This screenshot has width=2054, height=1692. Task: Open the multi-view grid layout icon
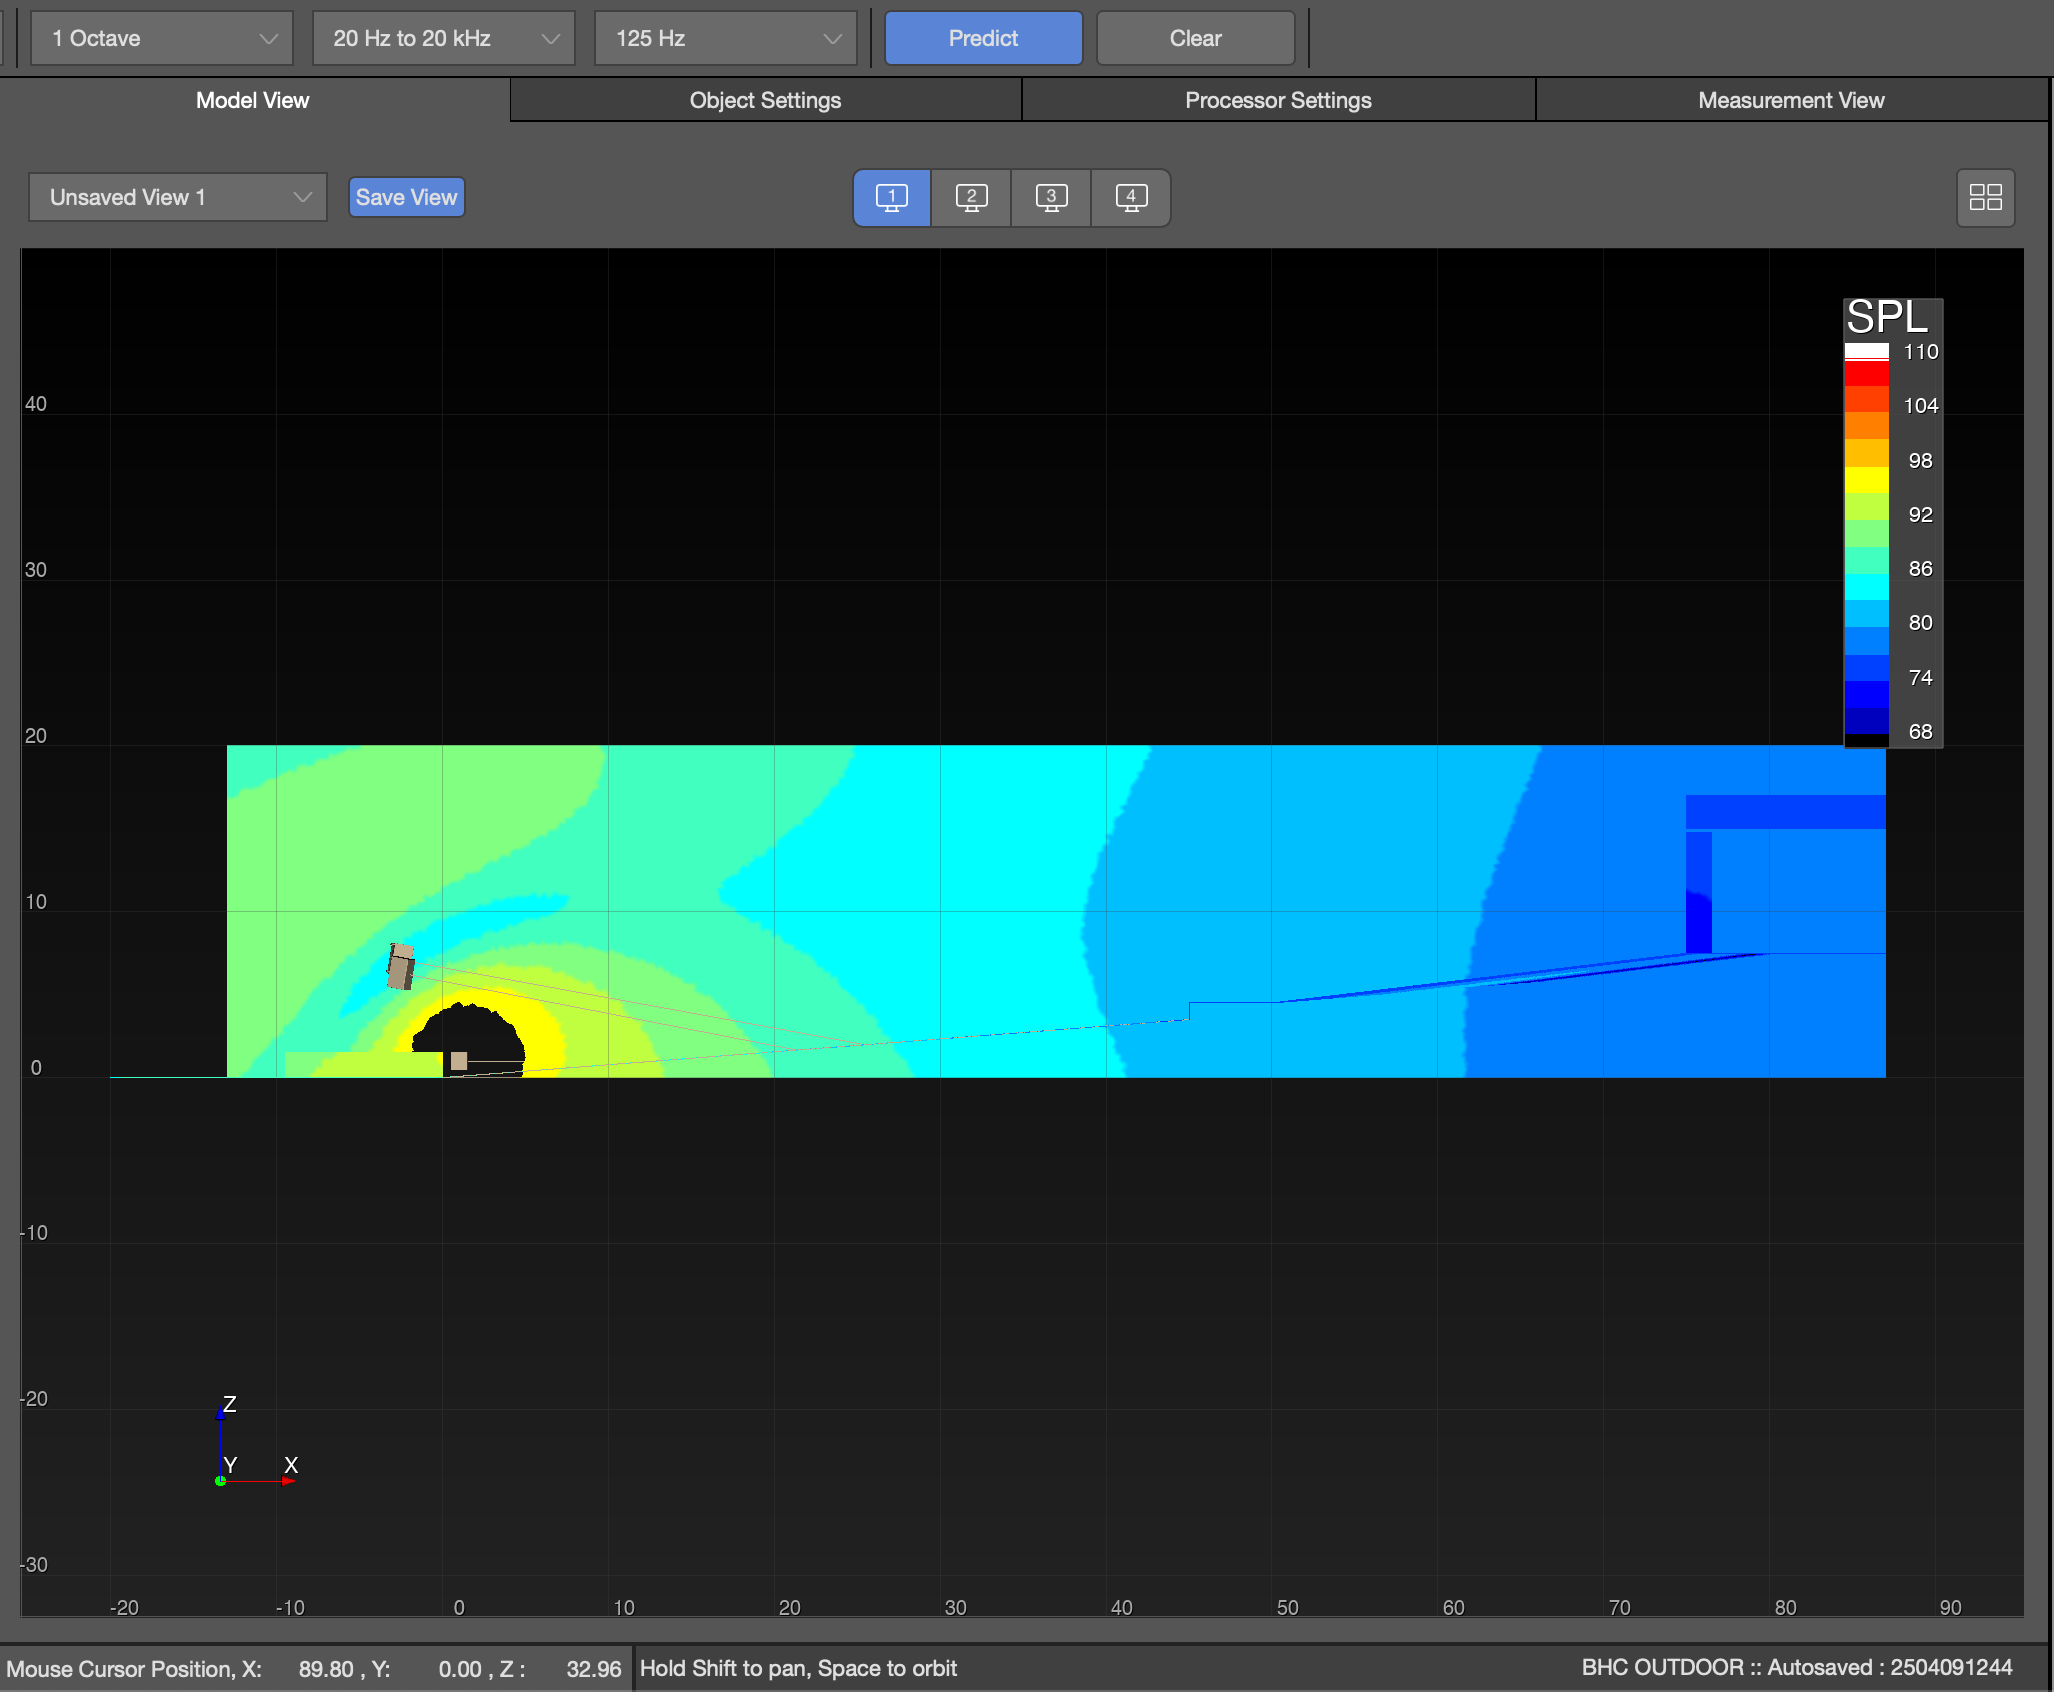tap(1985, 197)
